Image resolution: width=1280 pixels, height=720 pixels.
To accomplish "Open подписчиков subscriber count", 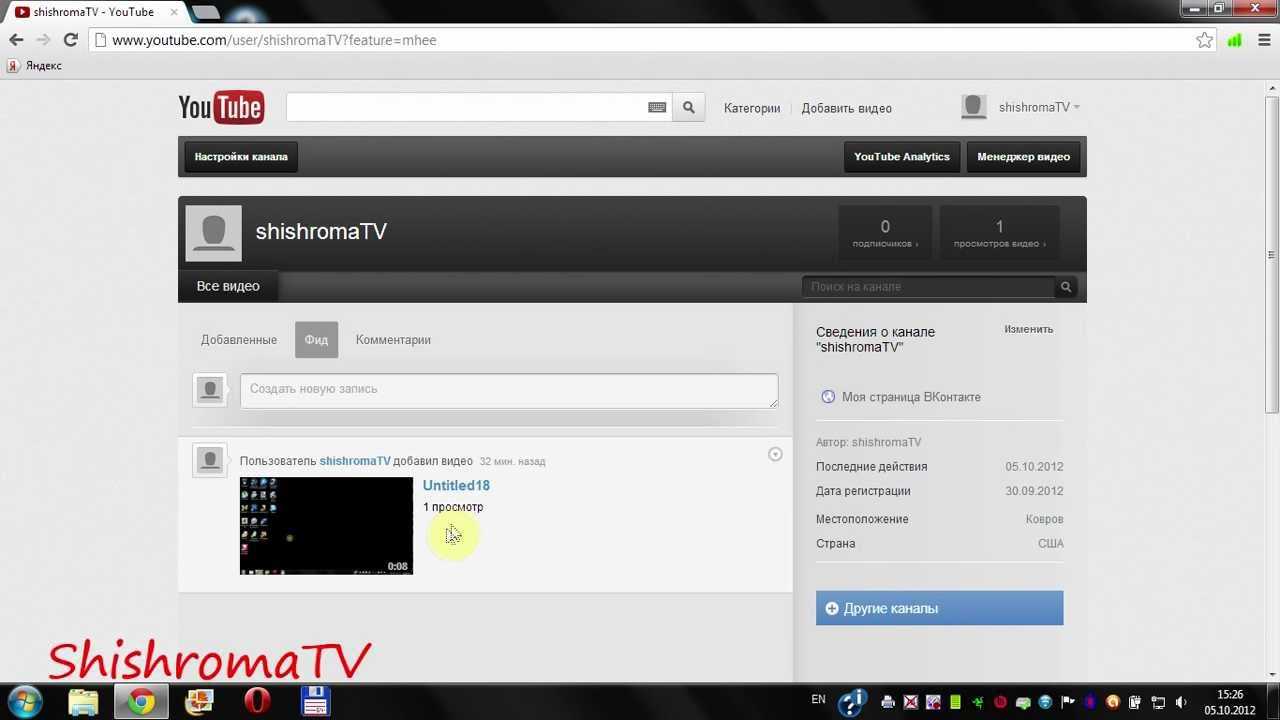I will coord(885,233).
